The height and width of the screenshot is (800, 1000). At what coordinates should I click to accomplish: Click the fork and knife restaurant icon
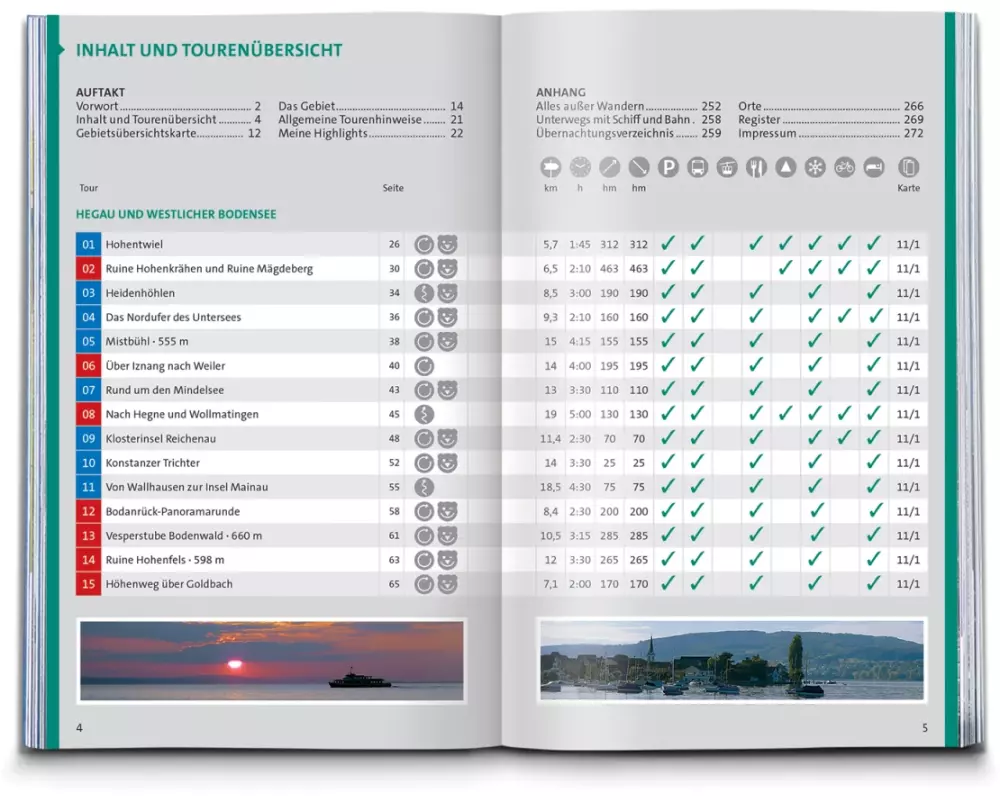(756, 167)
